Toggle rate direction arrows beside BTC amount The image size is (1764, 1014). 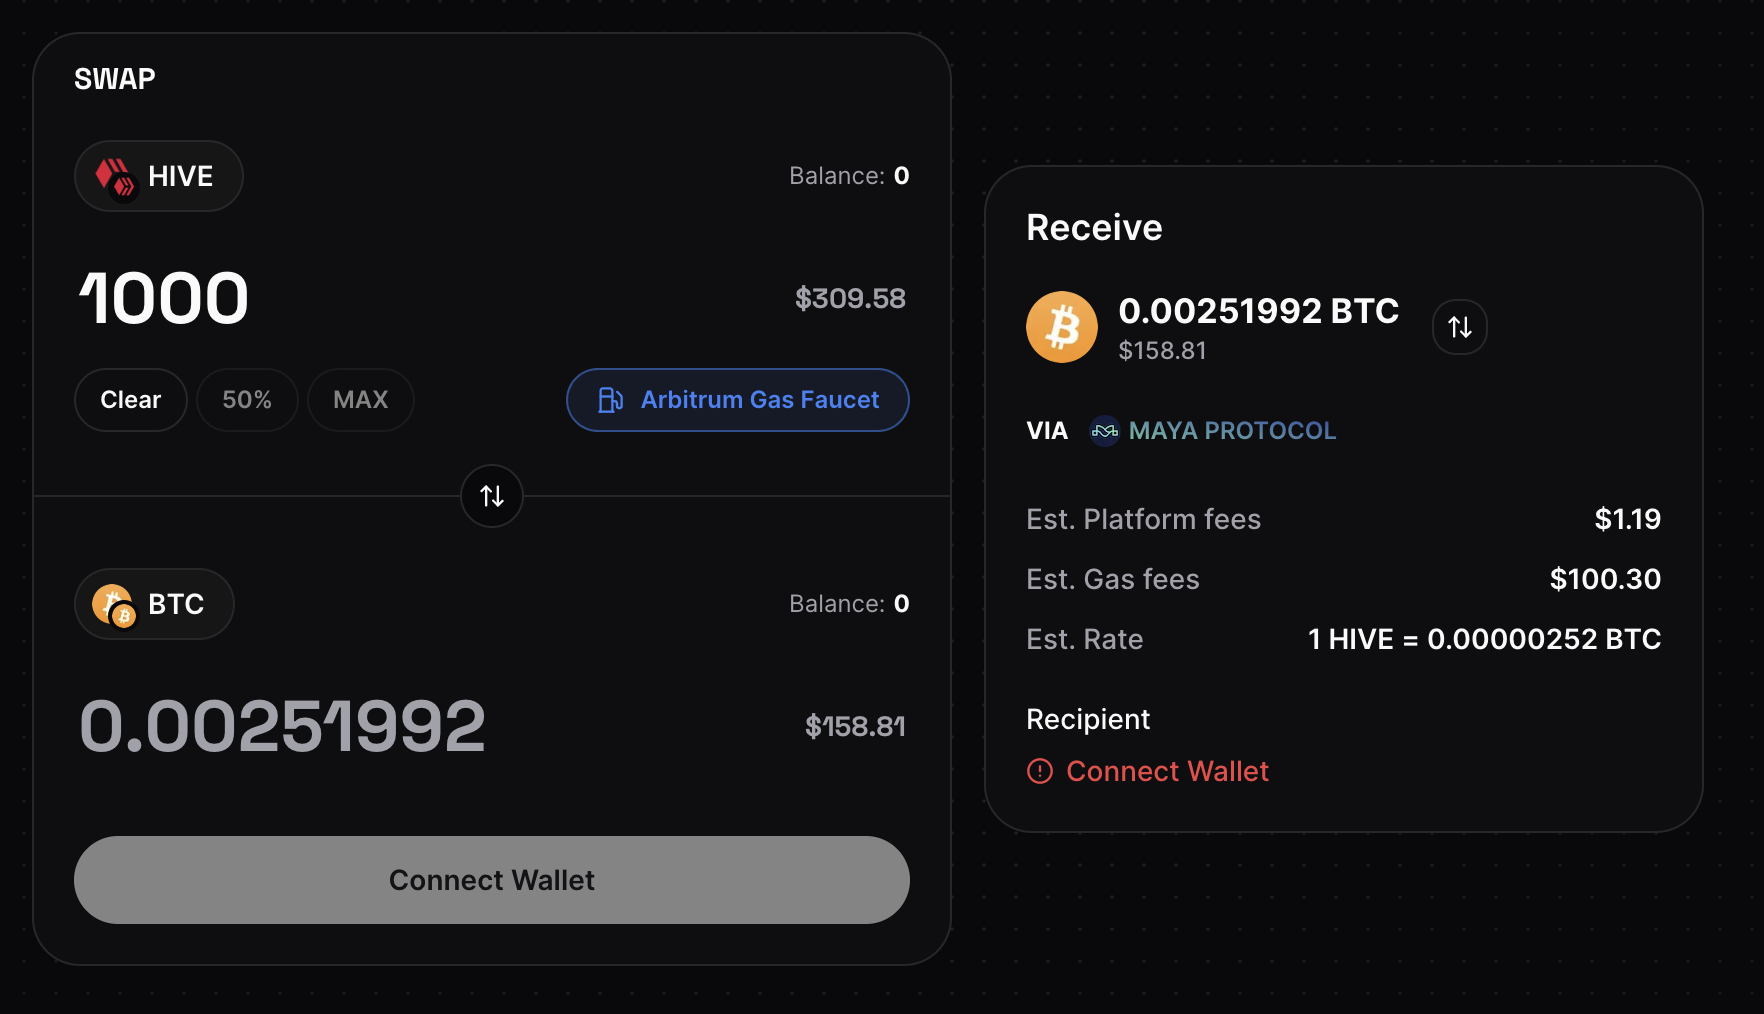click(1460, 327)
